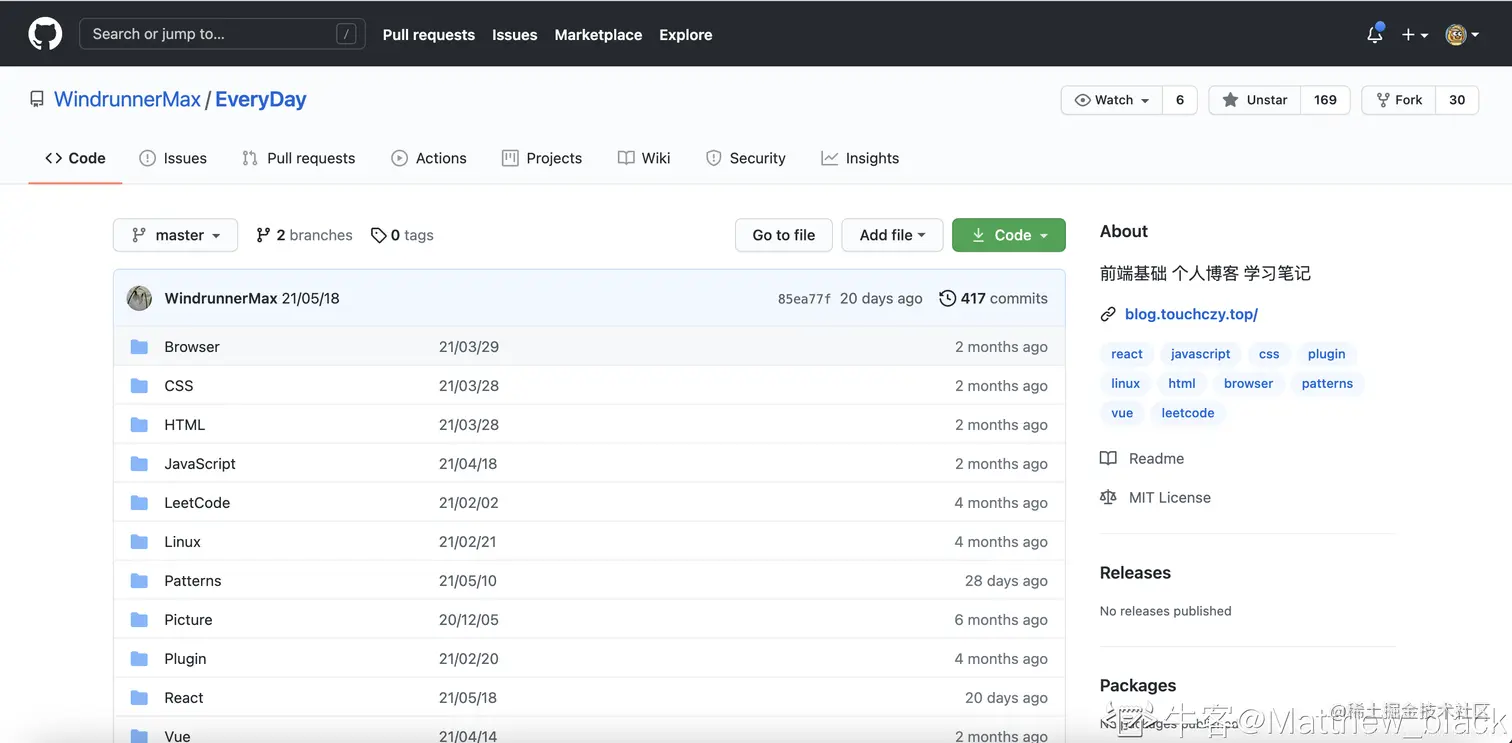Open the plus create-new menu
Image resolution: width=1512 pixels, height=743 pixels.
tap(1414, 34)
